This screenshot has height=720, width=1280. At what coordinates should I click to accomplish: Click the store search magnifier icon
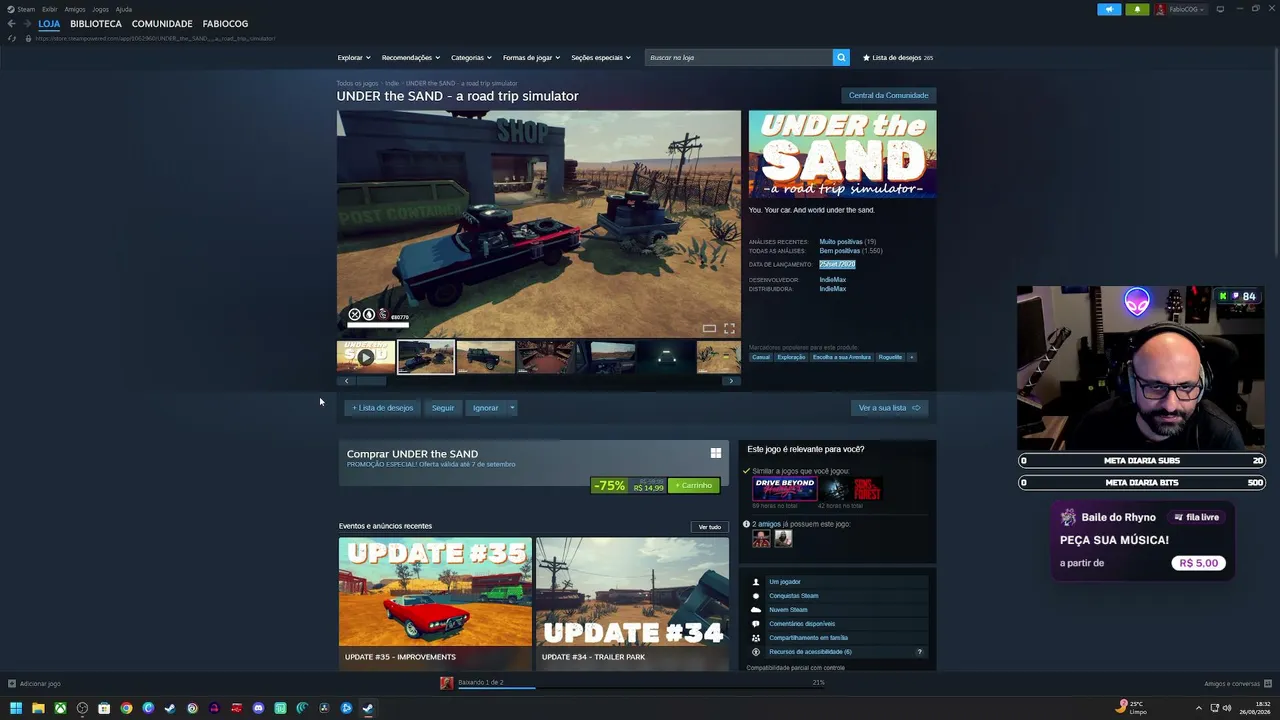(x=841, y=57)
